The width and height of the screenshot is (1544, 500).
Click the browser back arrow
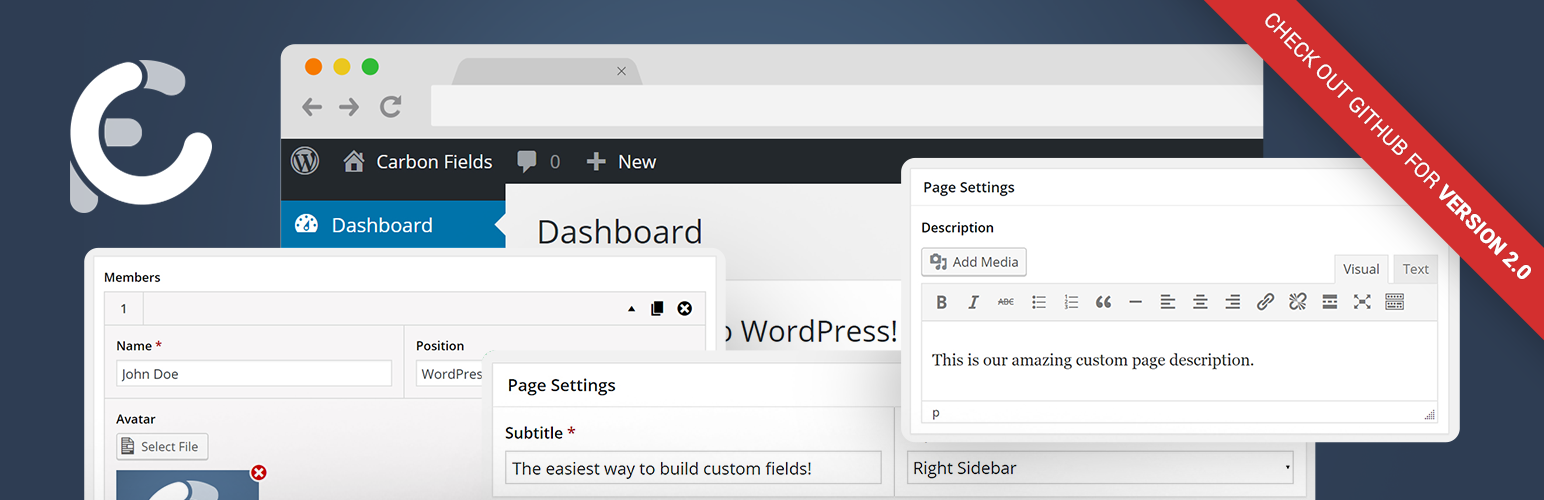(x=312, y=107)
